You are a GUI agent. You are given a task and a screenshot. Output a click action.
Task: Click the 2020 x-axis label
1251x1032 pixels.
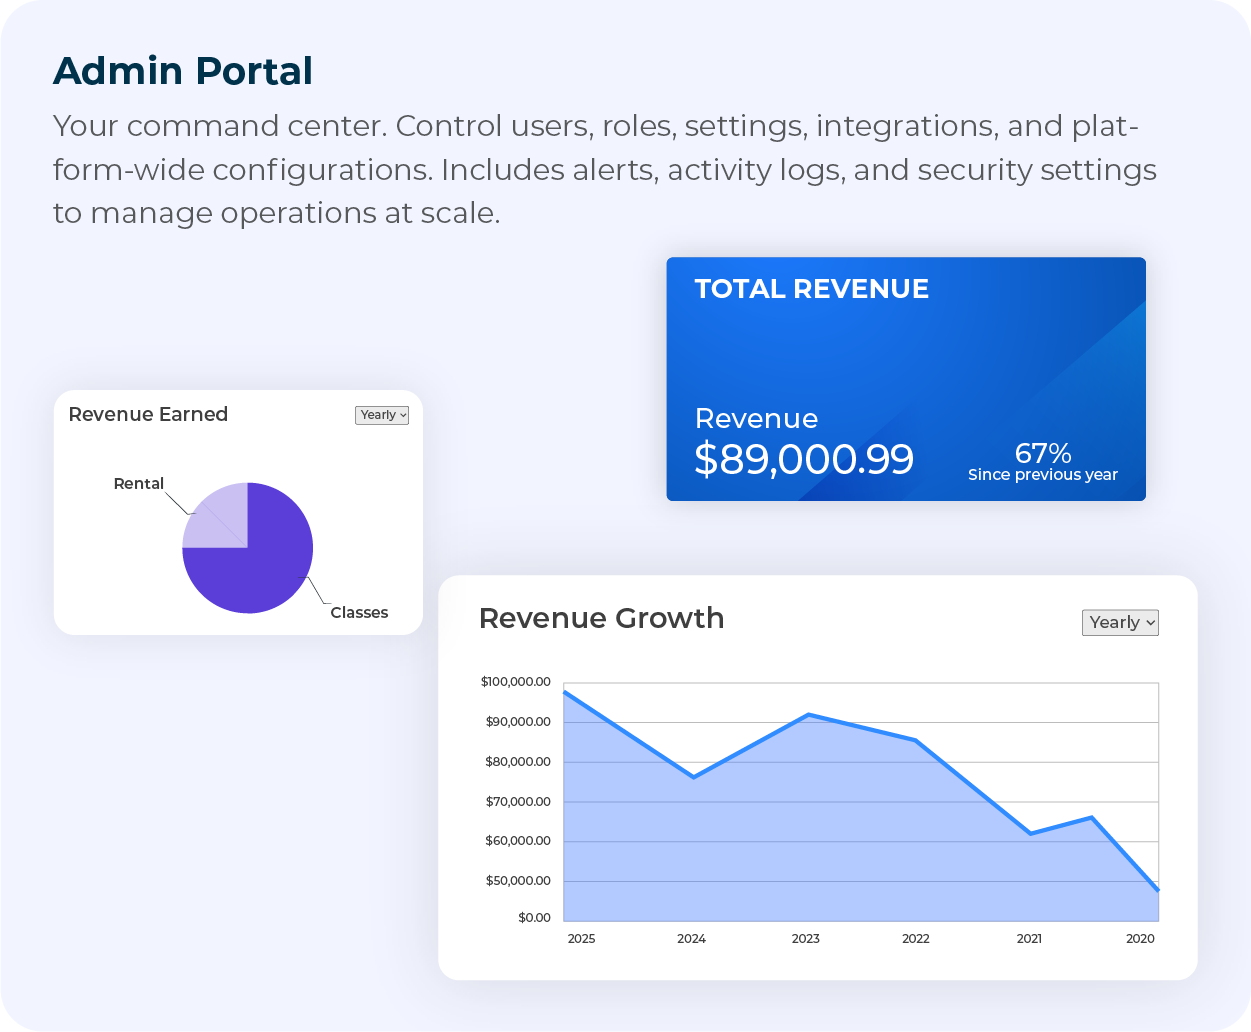point(1140,939)
